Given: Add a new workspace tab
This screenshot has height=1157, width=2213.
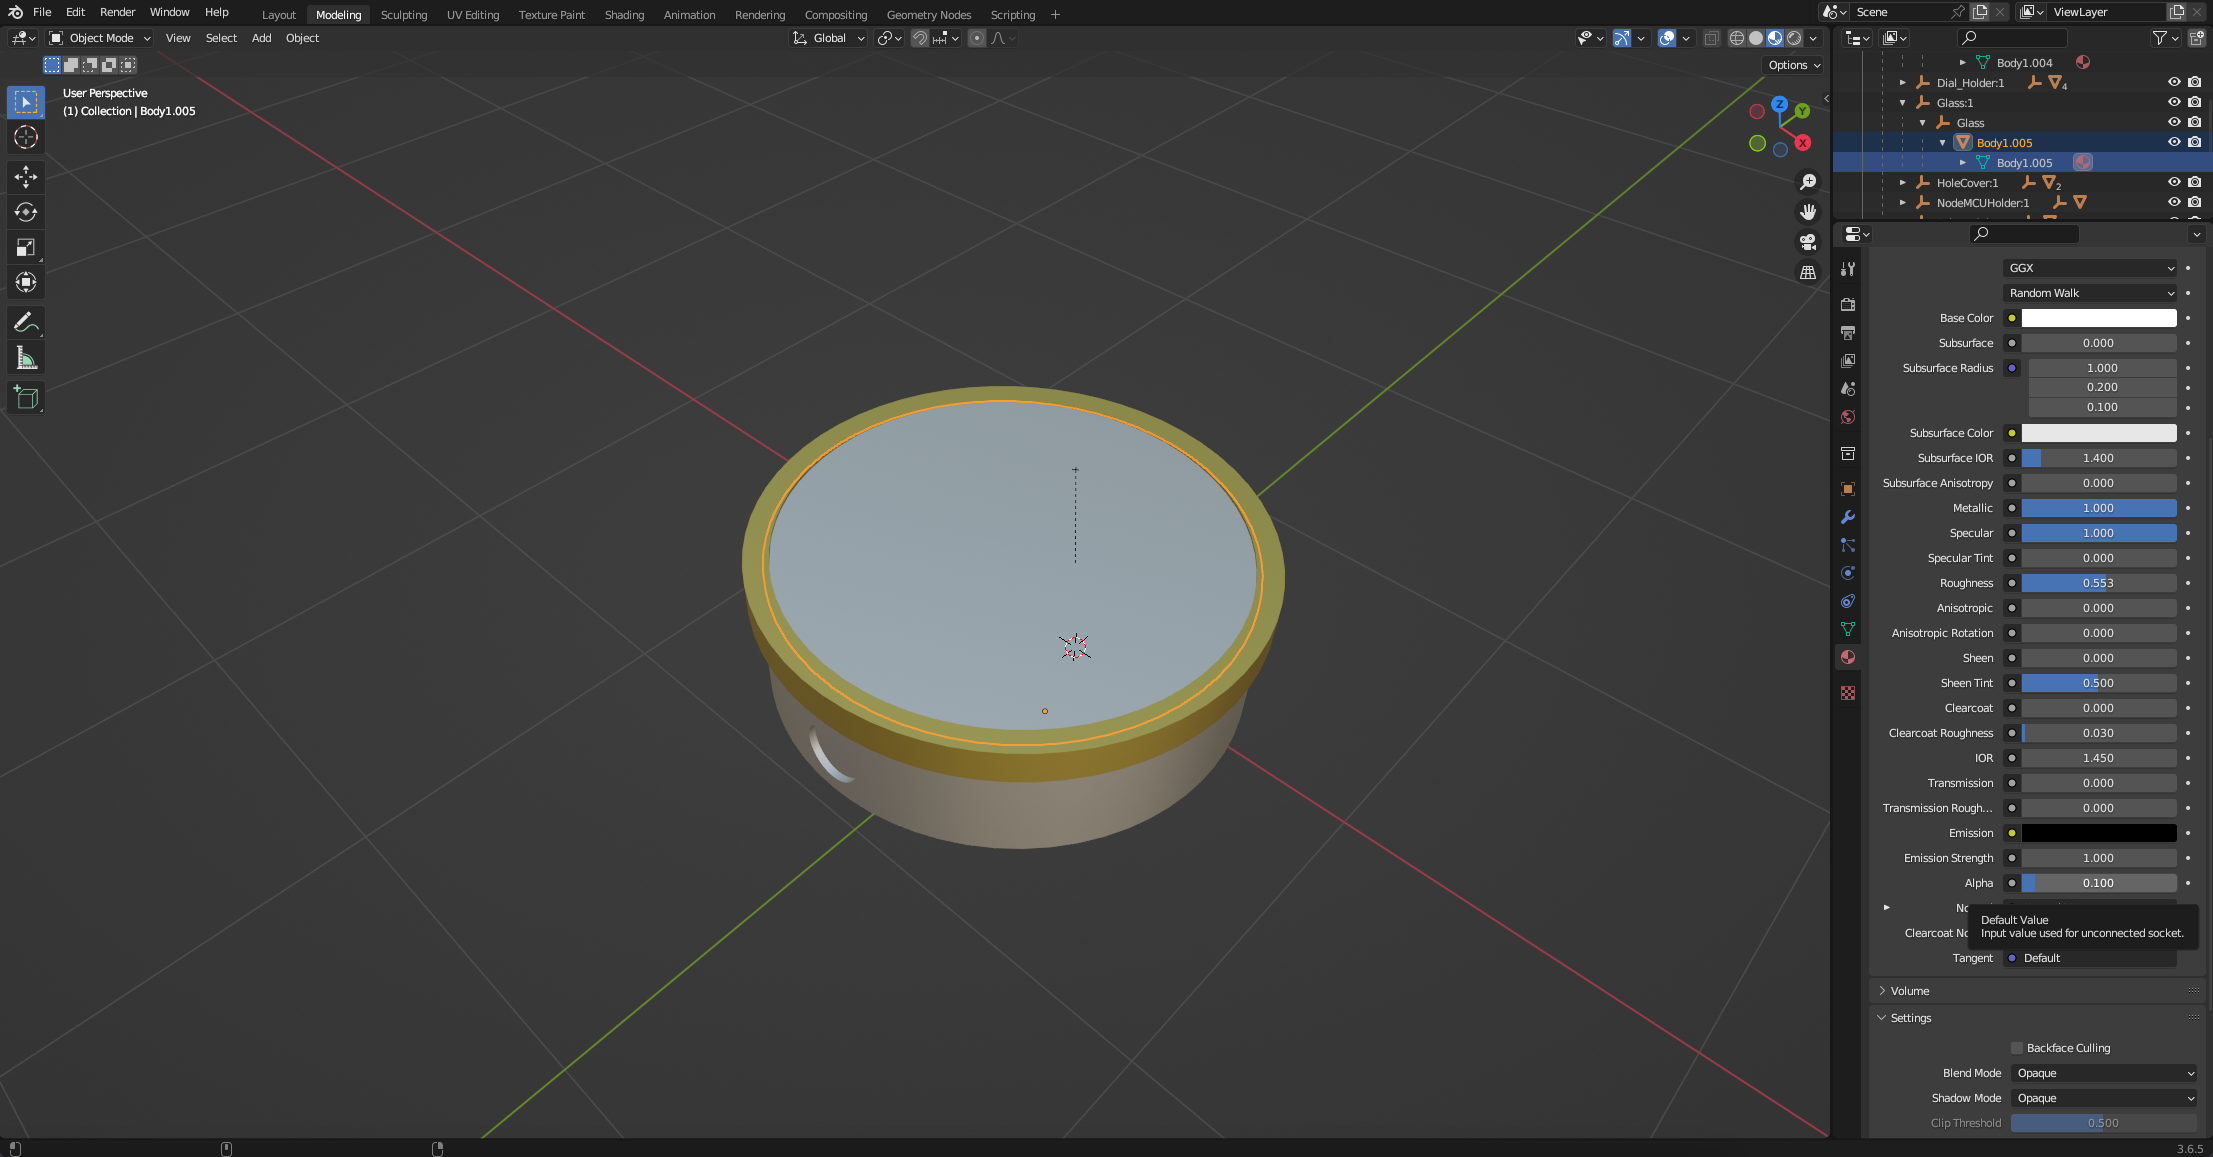Looking at the screenshot, I should click(1055, 15).
